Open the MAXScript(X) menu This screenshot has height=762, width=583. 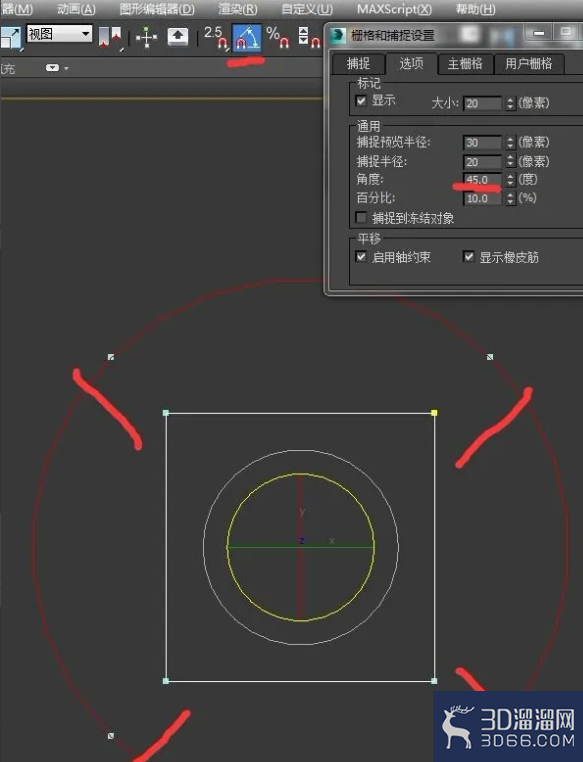394,9
